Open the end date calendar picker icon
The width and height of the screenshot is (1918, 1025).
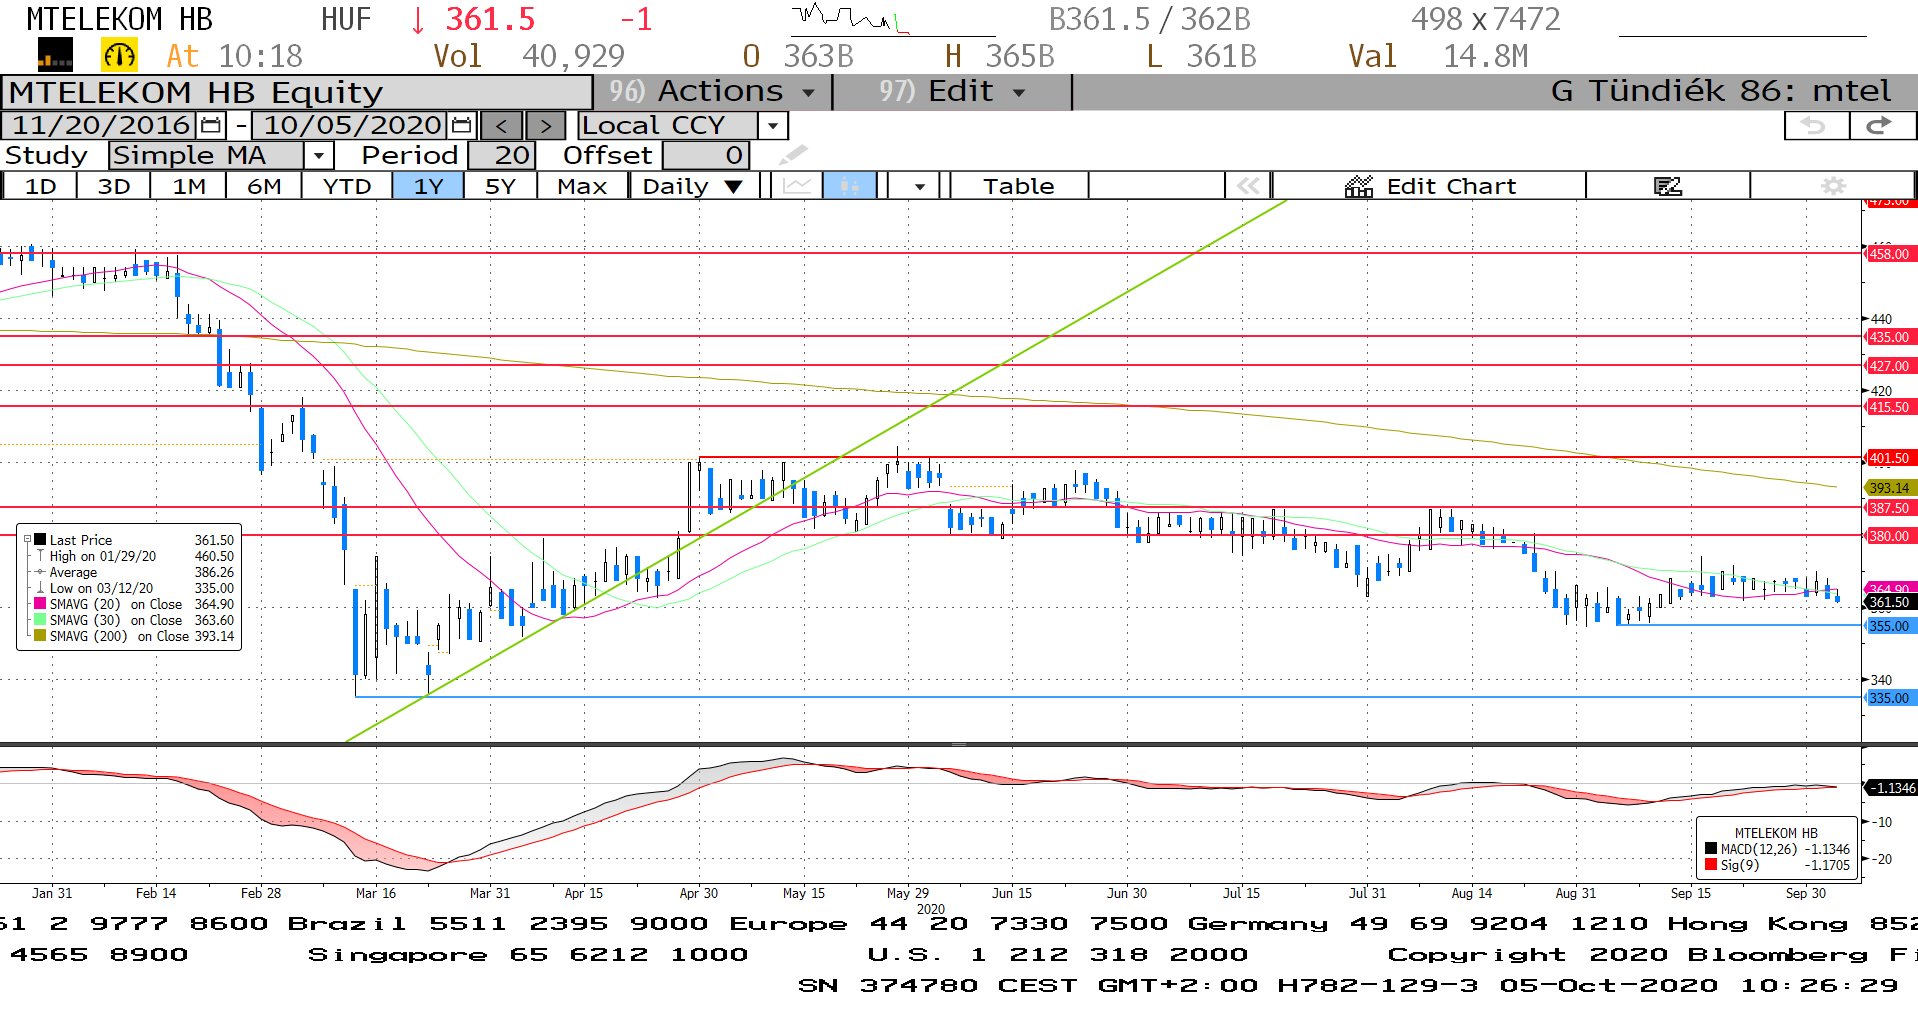pyautogui.click(x=461, y=126)
